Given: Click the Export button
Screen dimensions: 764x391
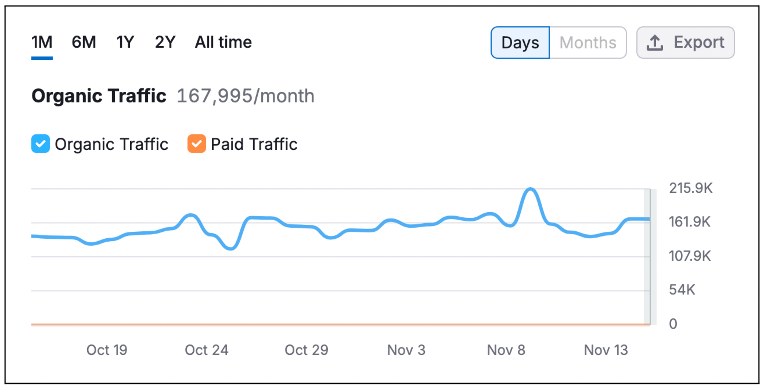Looking at the screenshot, I should coord(686,43).
